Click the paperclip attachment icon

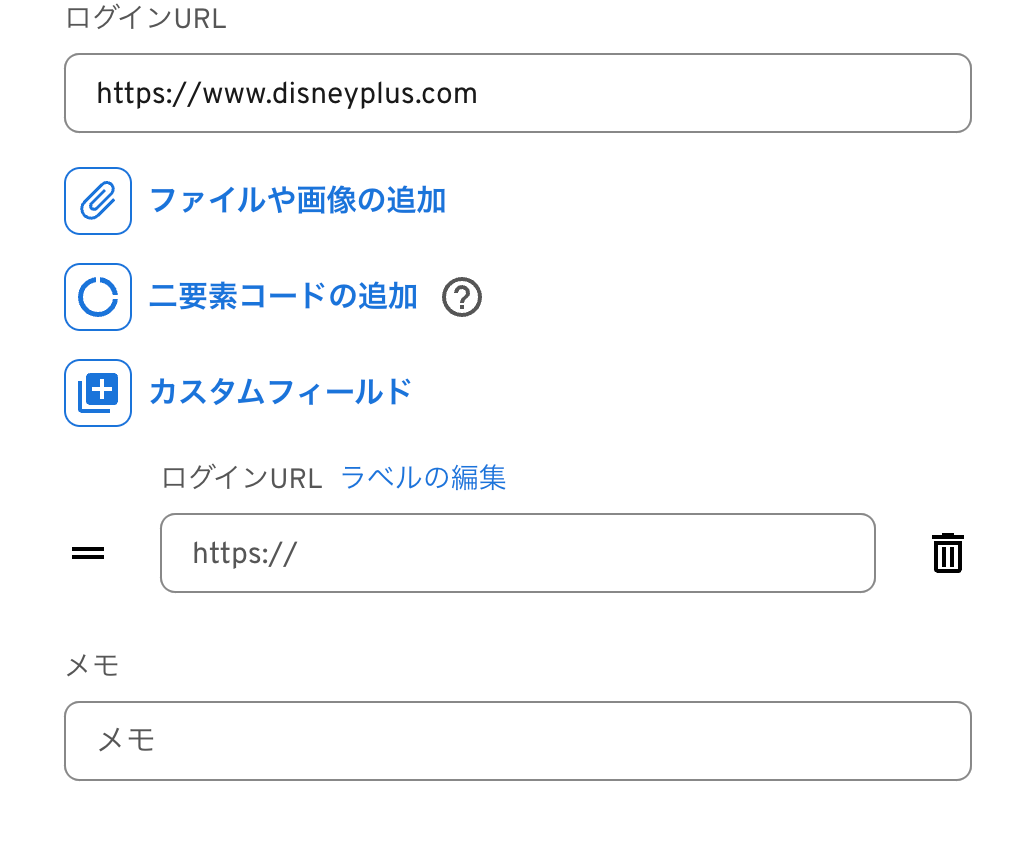(98, 201)
